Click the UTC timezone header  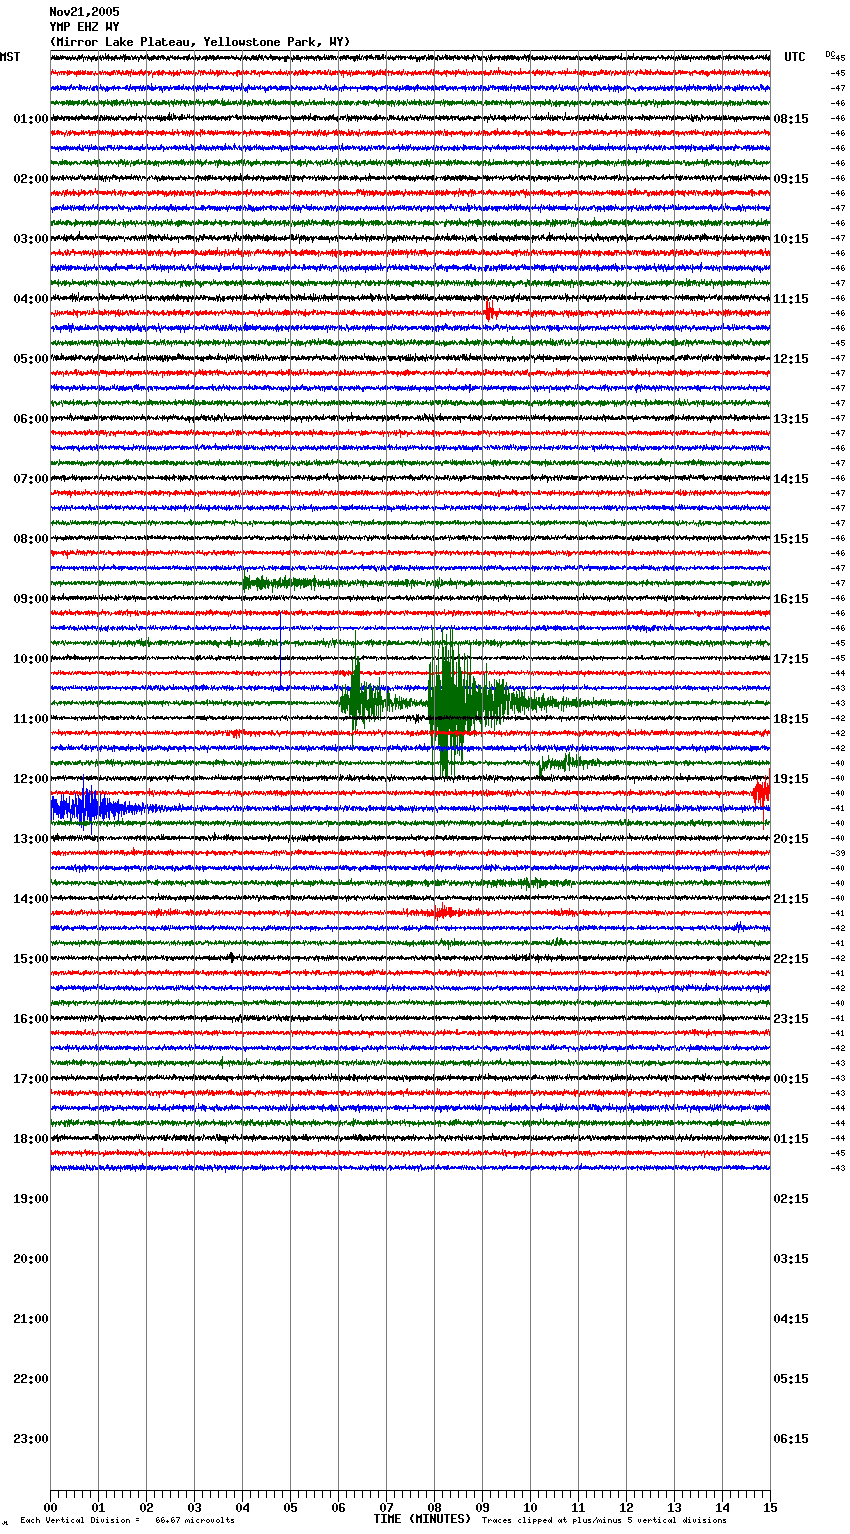795,57
